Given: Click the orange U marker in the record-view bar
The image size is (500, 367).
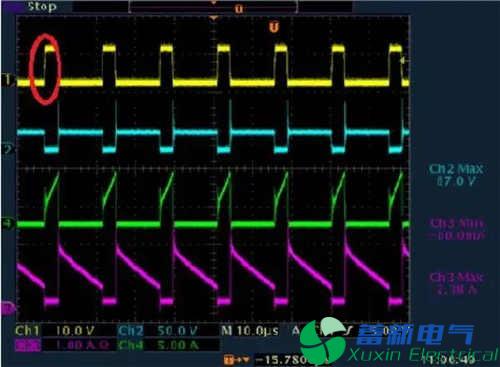Looking at the screenshot, I should coord(239,9).
